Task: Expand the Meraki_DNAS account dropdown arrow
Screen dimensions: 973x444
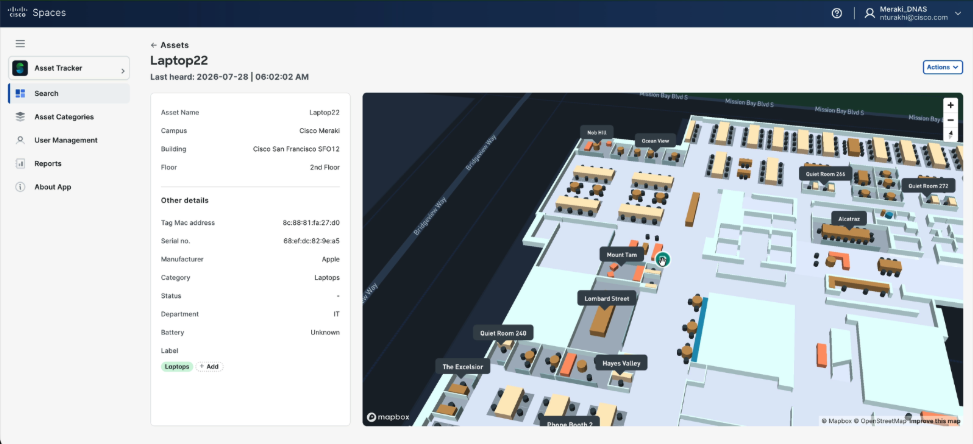Action: (x=958, y=13)
